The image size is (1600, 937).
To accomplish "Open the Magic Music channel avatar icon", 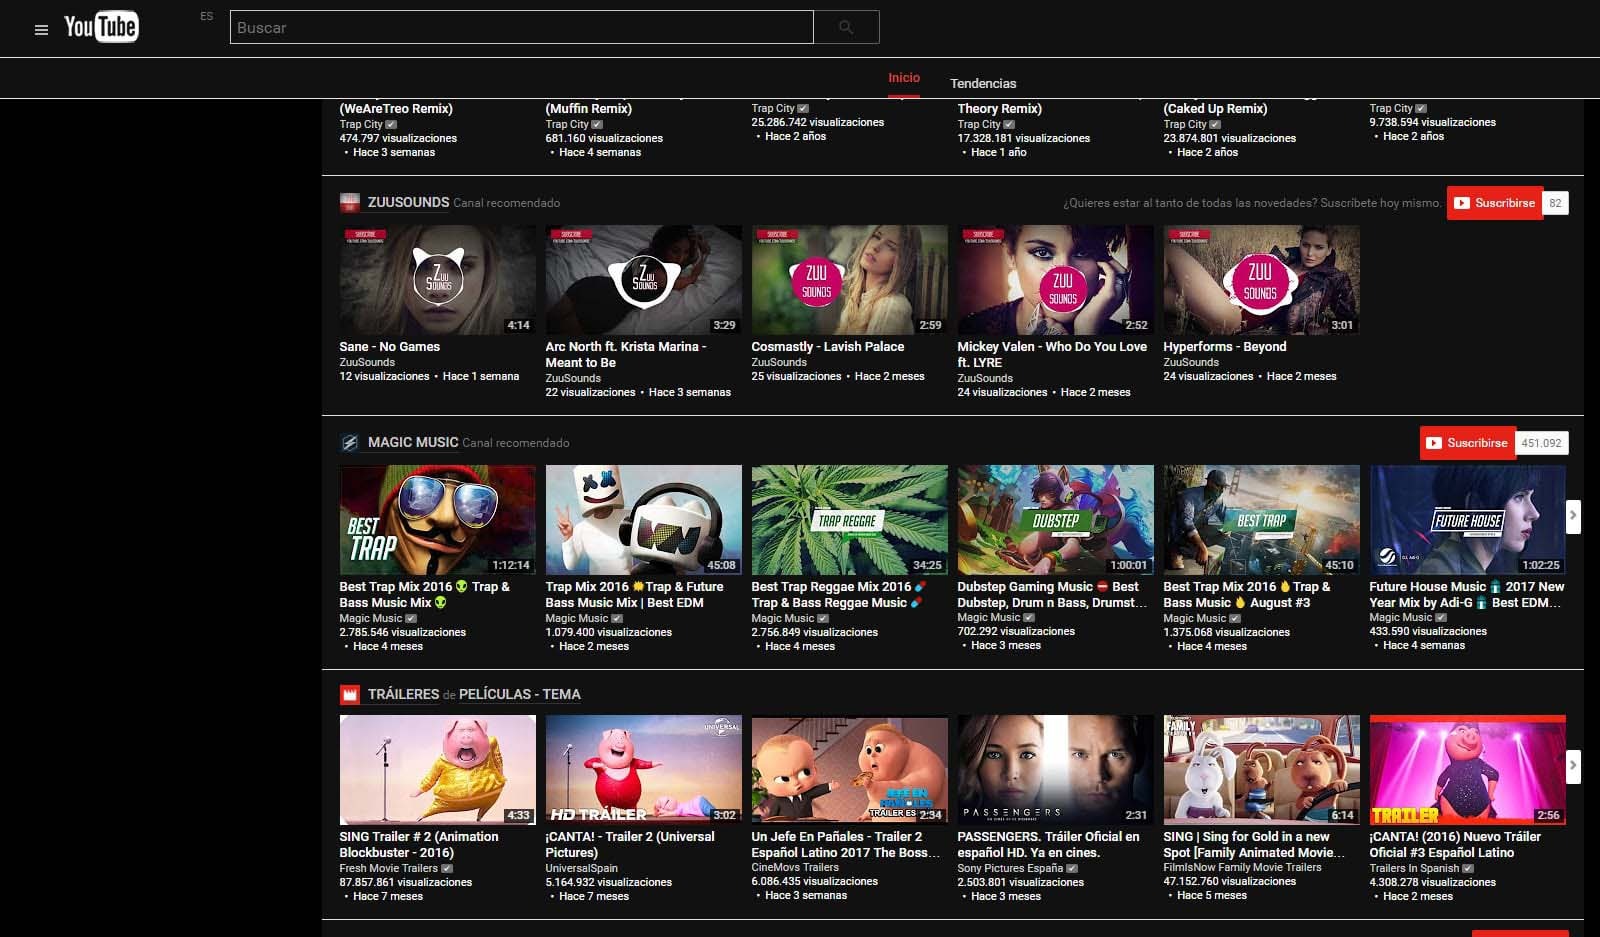I will coord(349,442).
